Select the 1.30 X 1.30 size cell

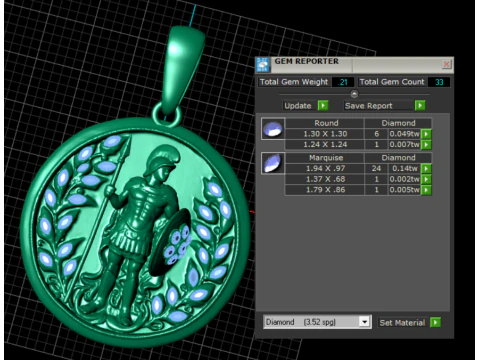(325, 134)
